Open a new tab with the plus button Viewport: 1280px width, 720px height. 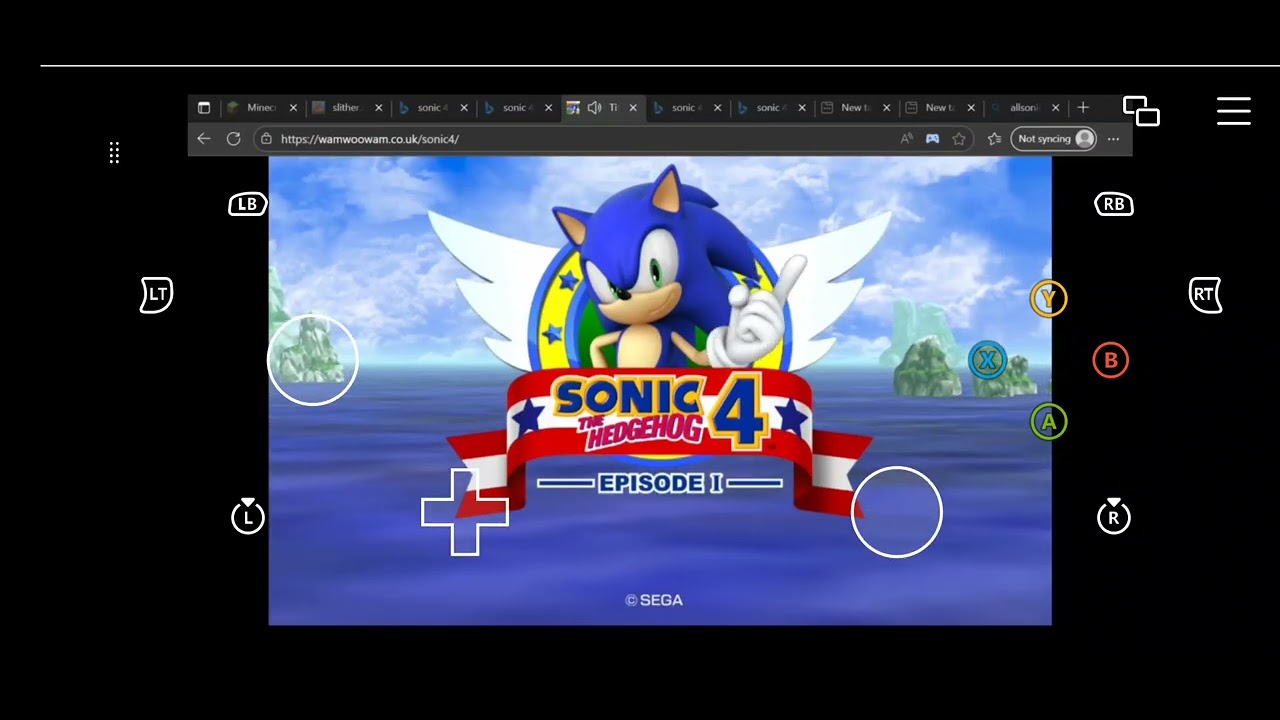click(1083, 108)
